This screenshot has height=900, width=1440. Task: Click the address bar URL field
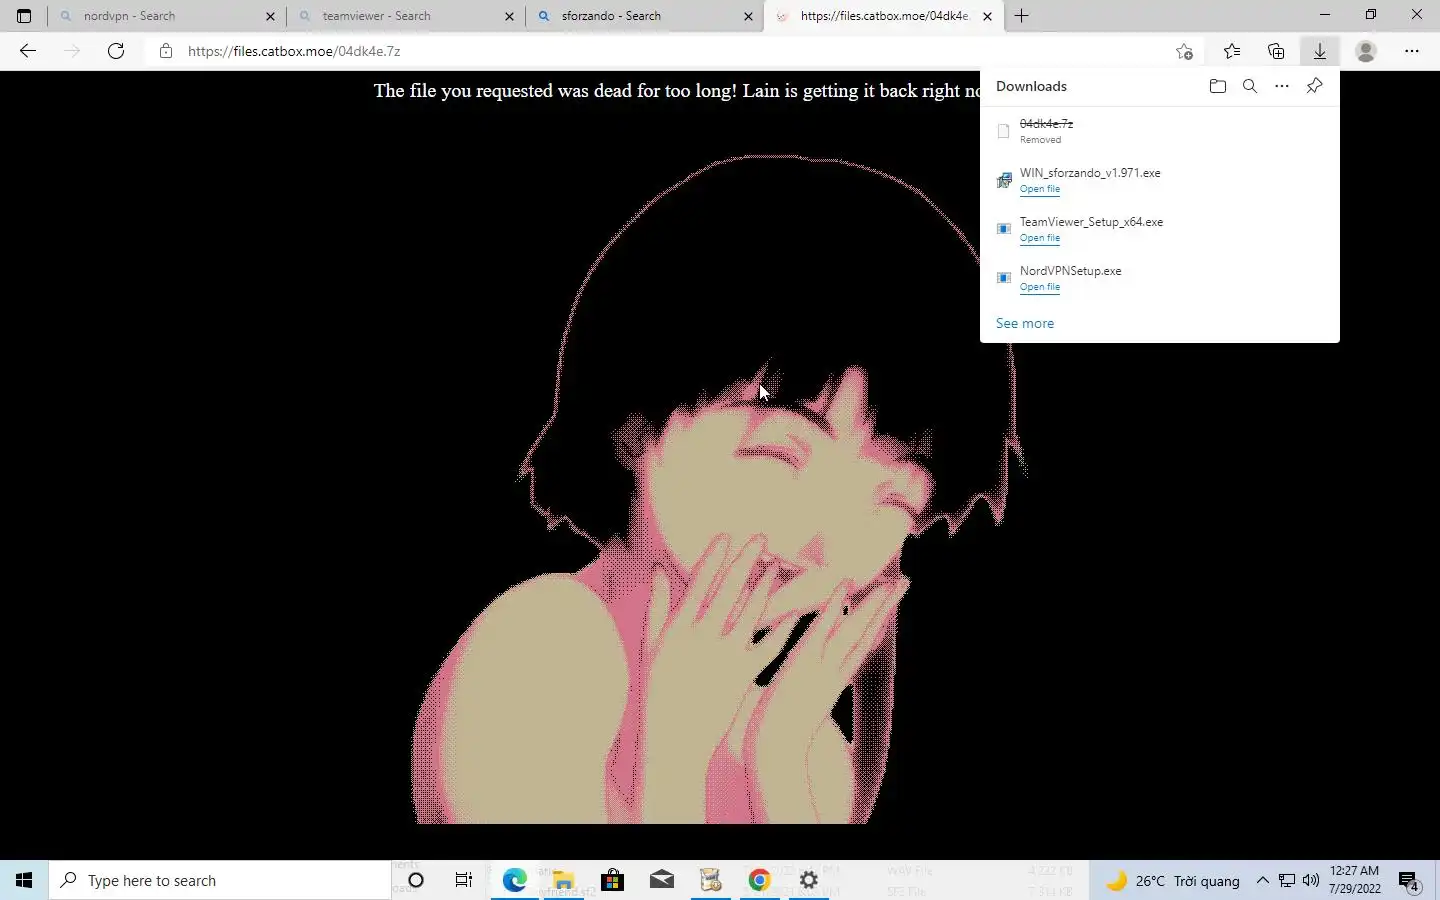click(660, 51)
